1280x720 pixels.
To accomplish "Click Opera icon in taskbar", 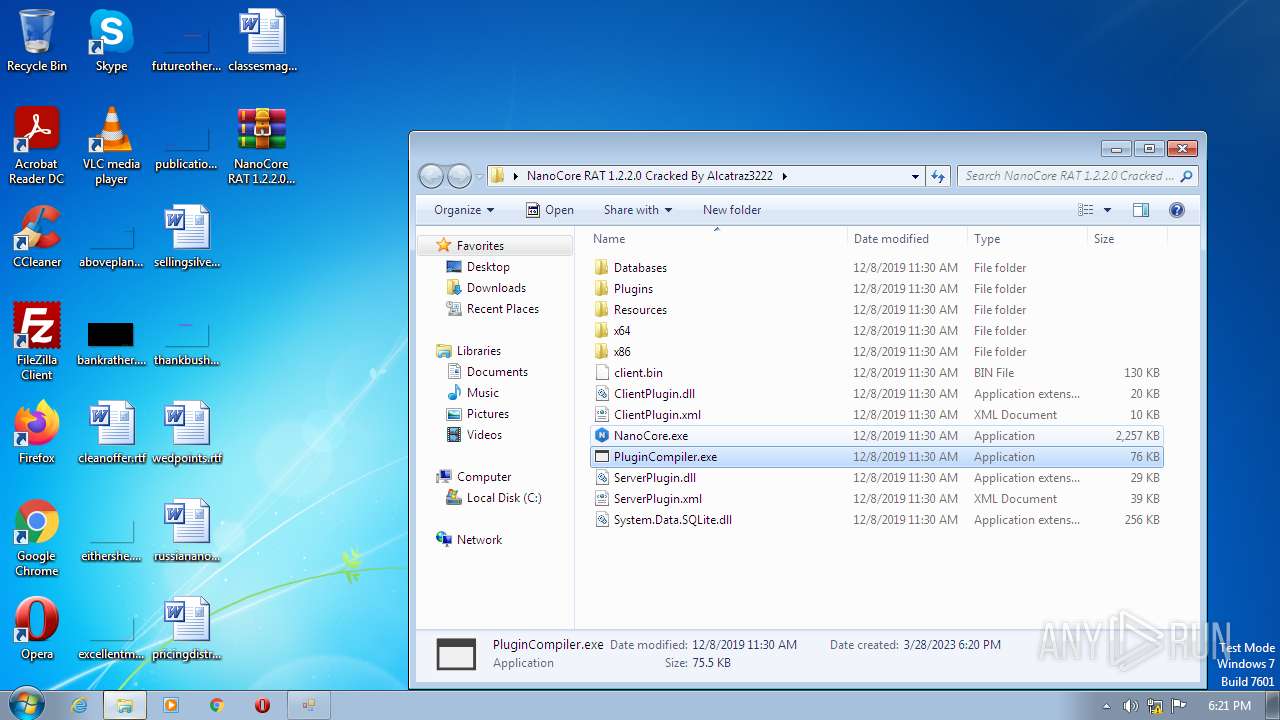I will [x=262, y=705].
